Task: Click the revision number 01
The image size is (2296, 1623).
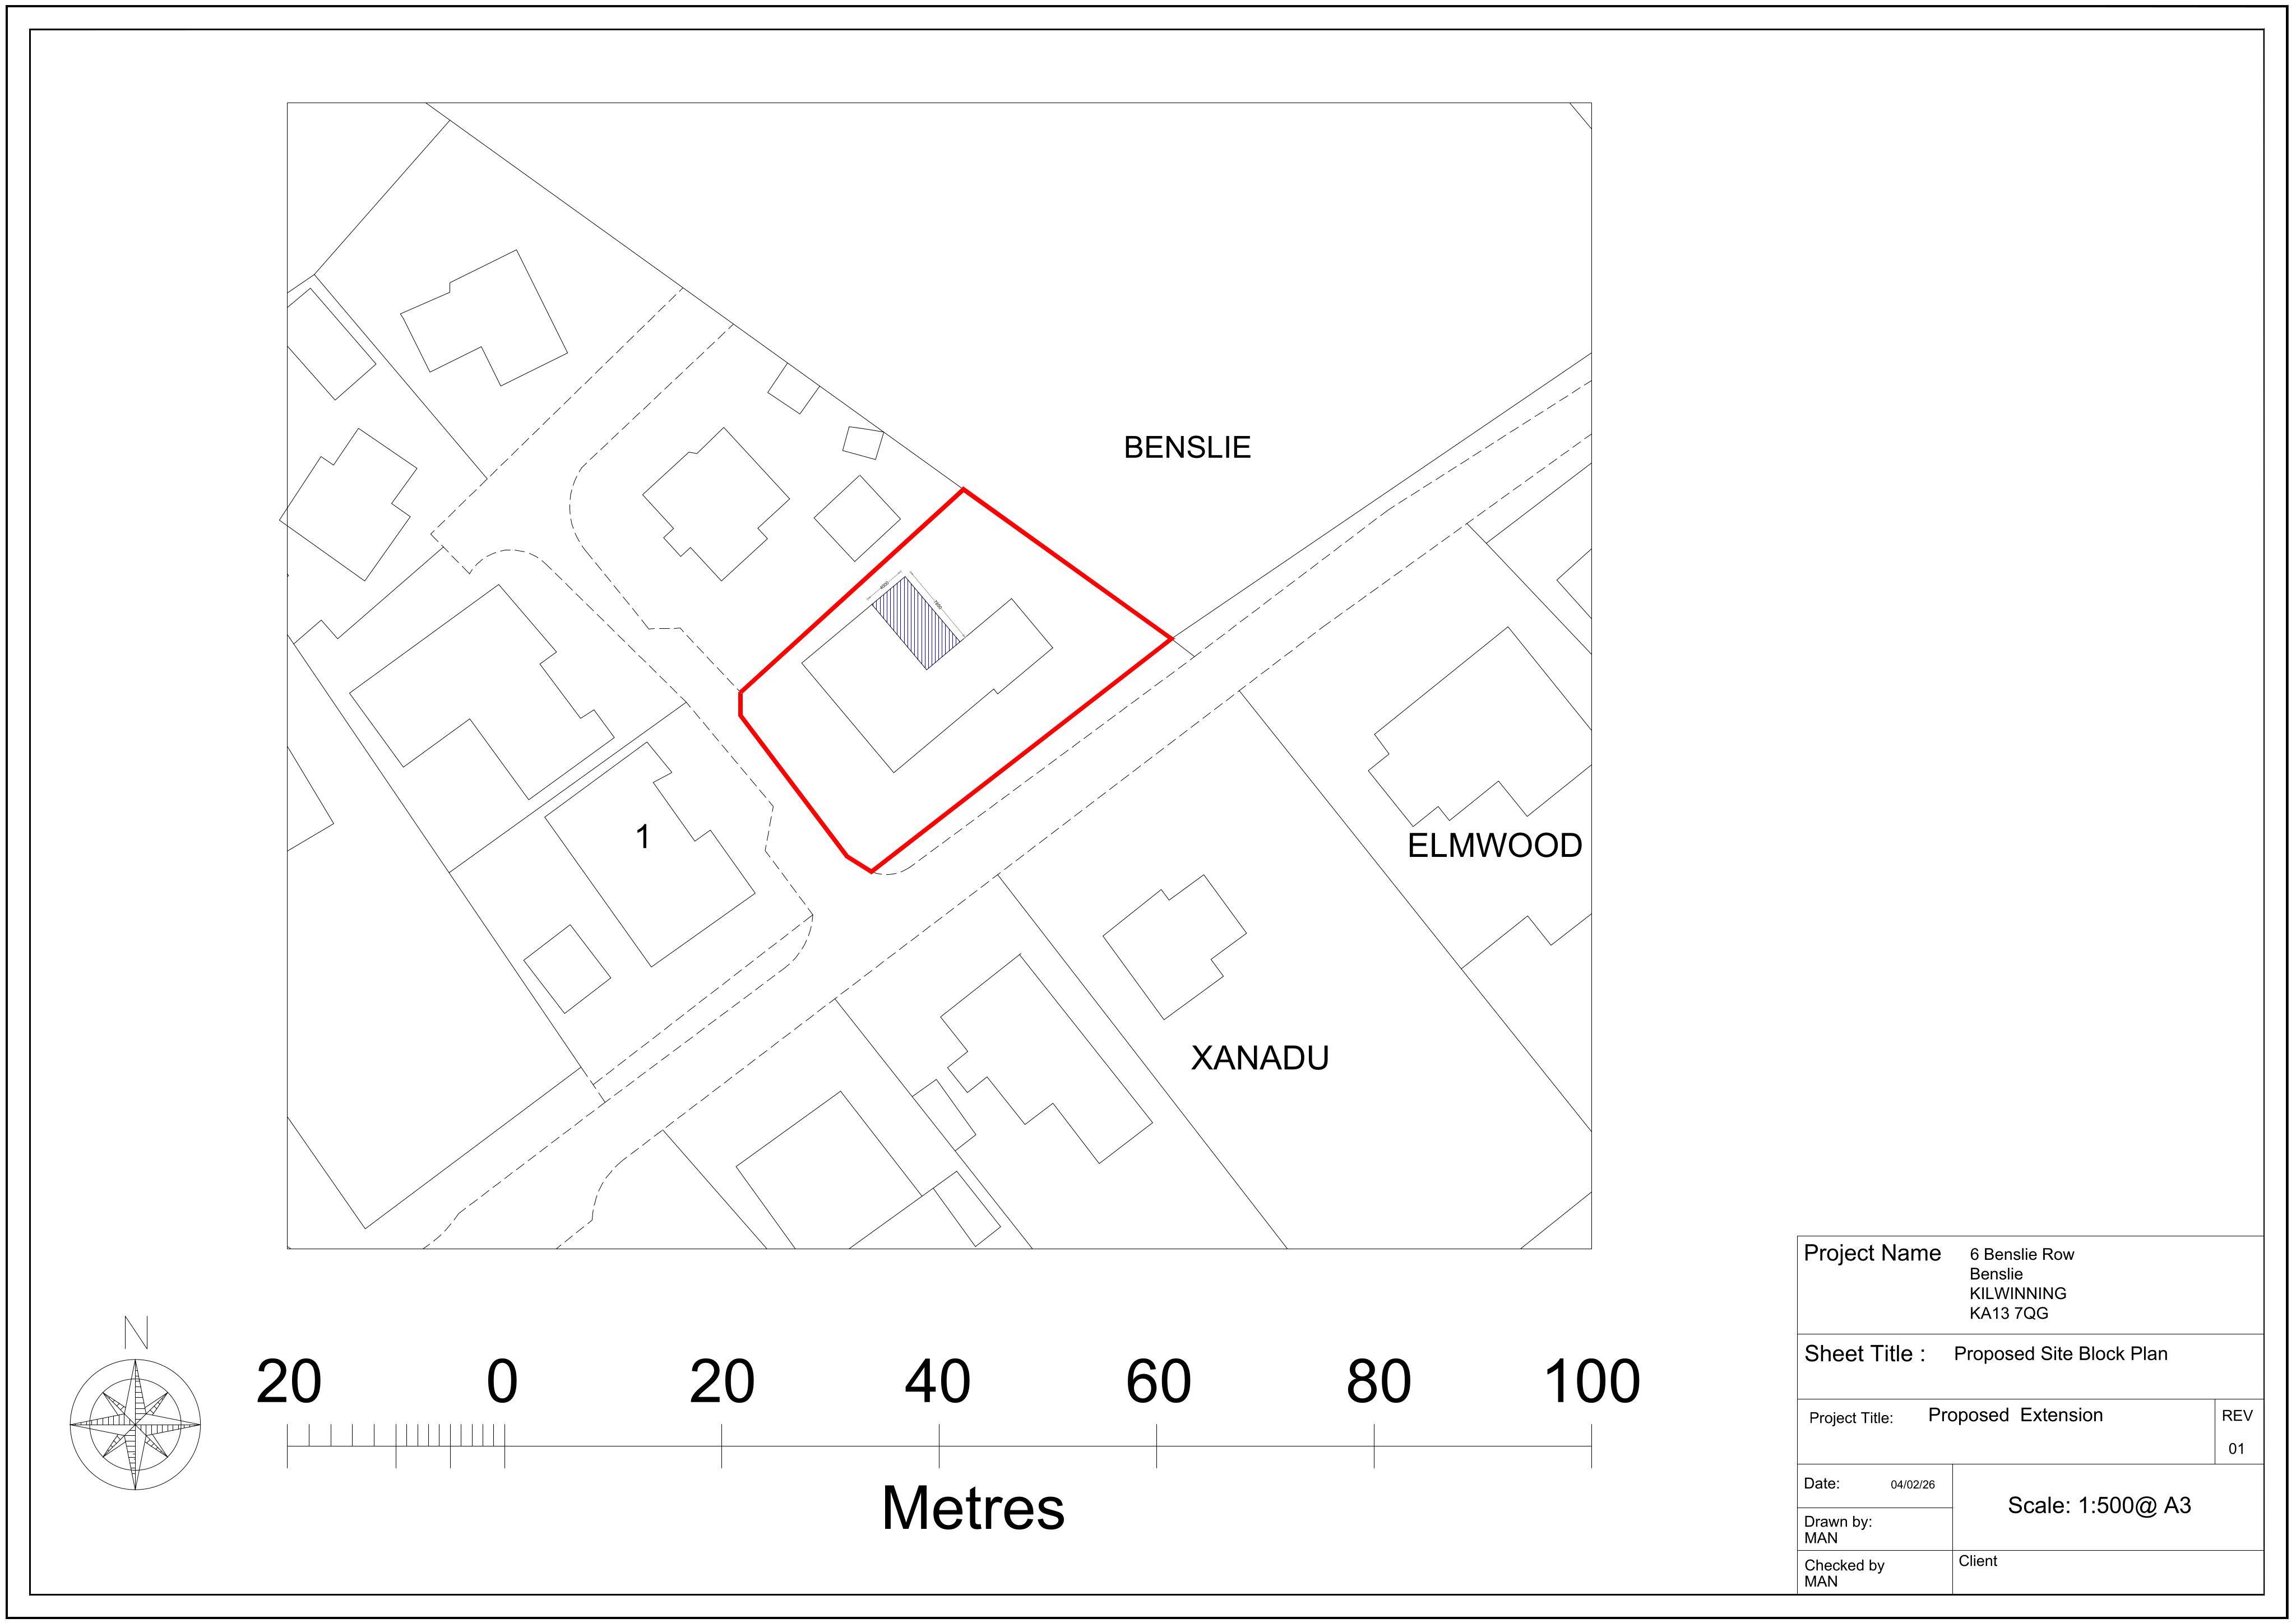Action: (x=2237, y=1449)
